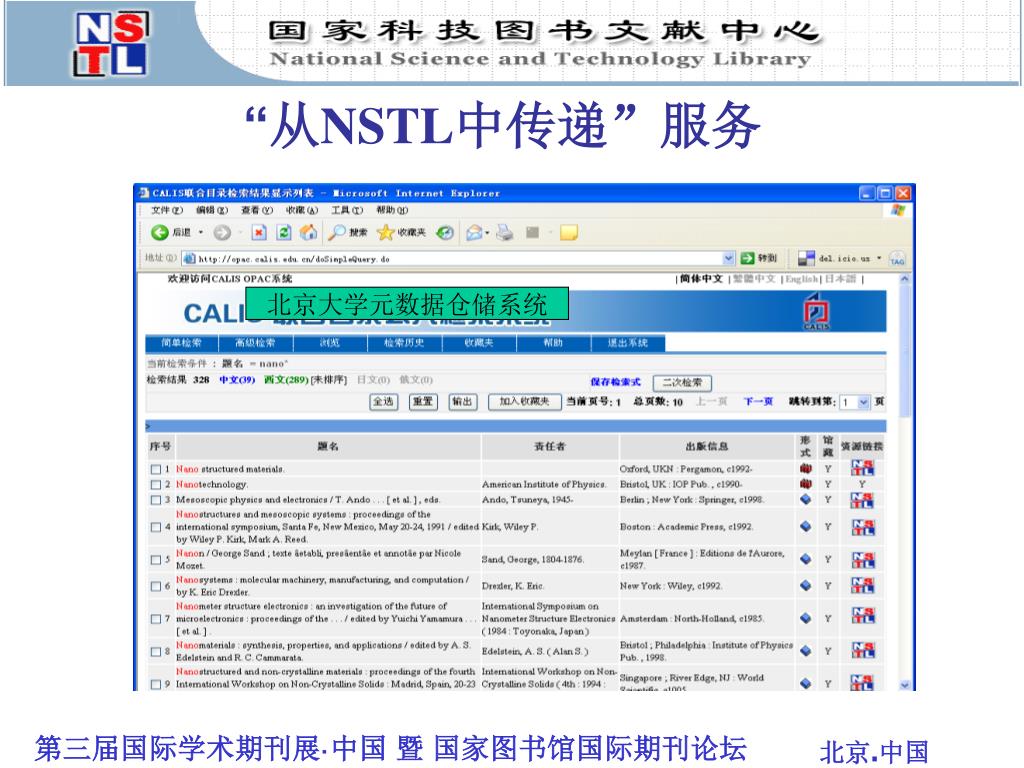The image size is (1024, 768).
Task: Open Favorites (收藏夹) star icon
Action: tap(386, 232)
